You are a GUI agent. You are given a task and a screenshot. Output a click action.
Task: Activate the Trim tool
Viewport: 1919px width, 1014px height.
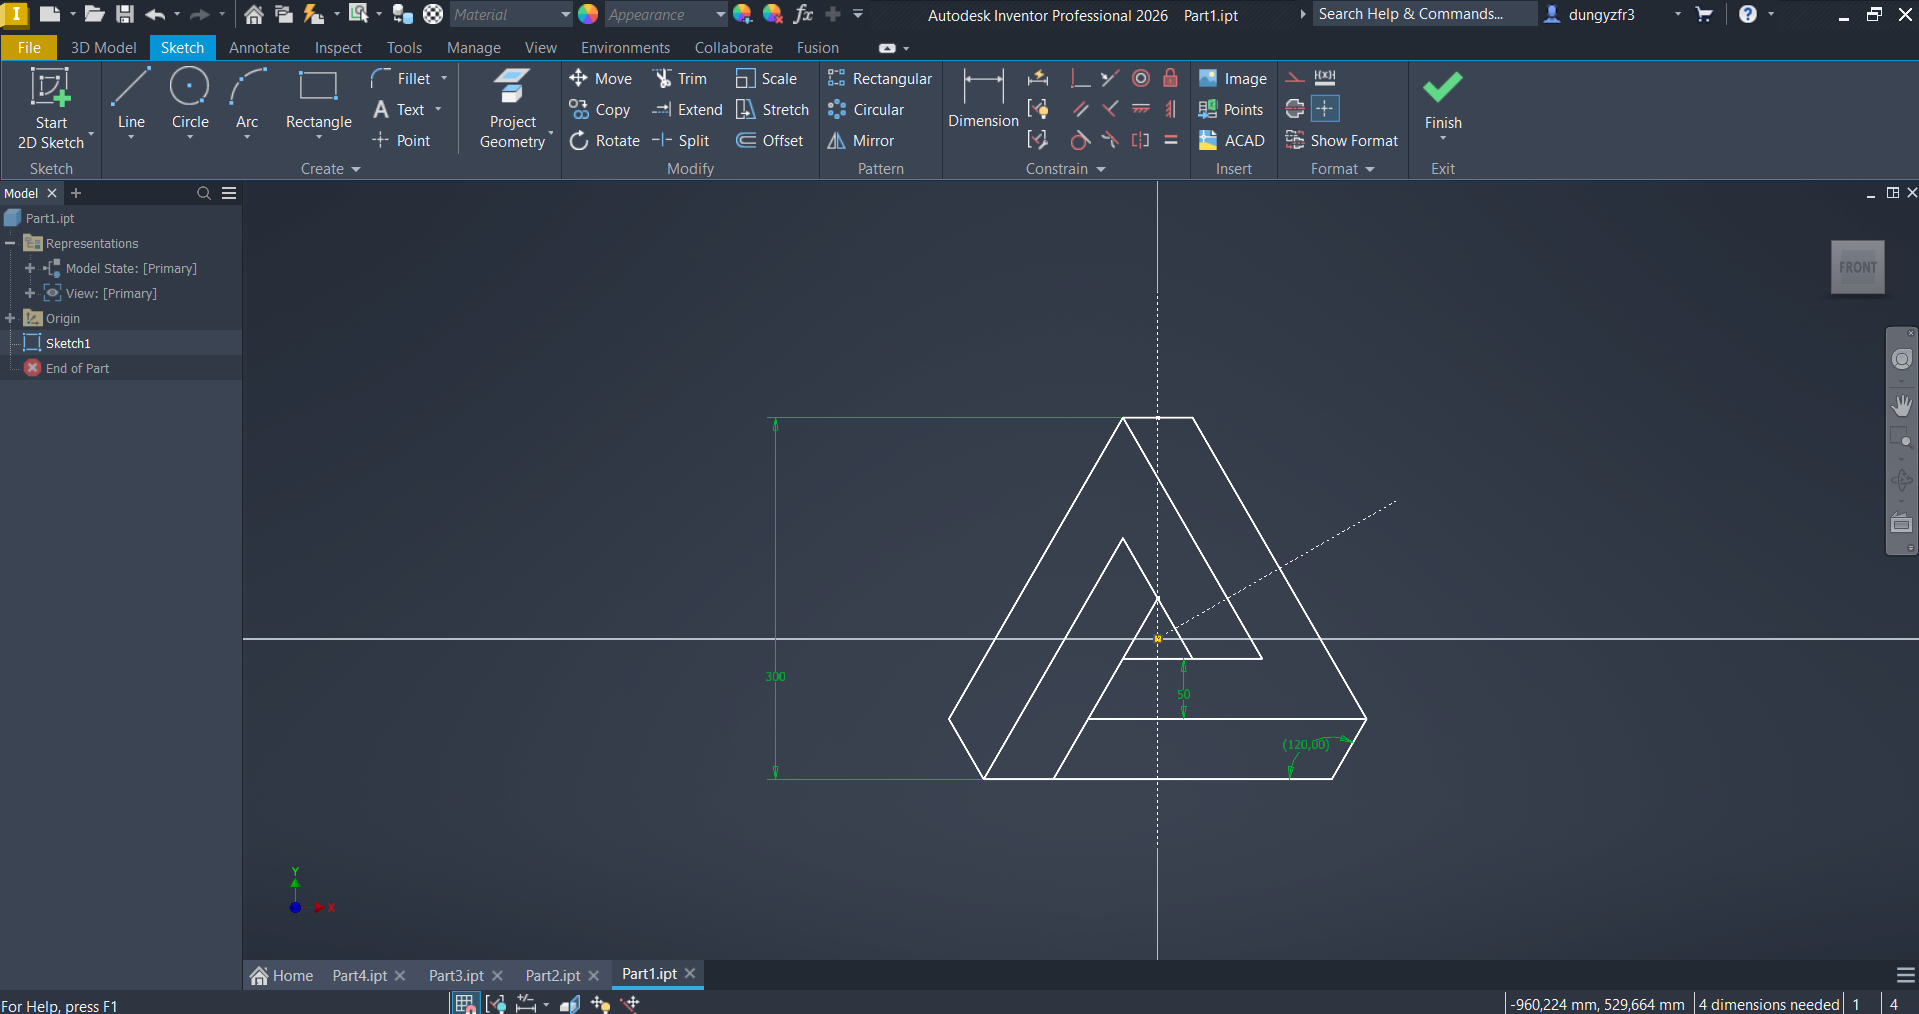click(x=680, y=79)
